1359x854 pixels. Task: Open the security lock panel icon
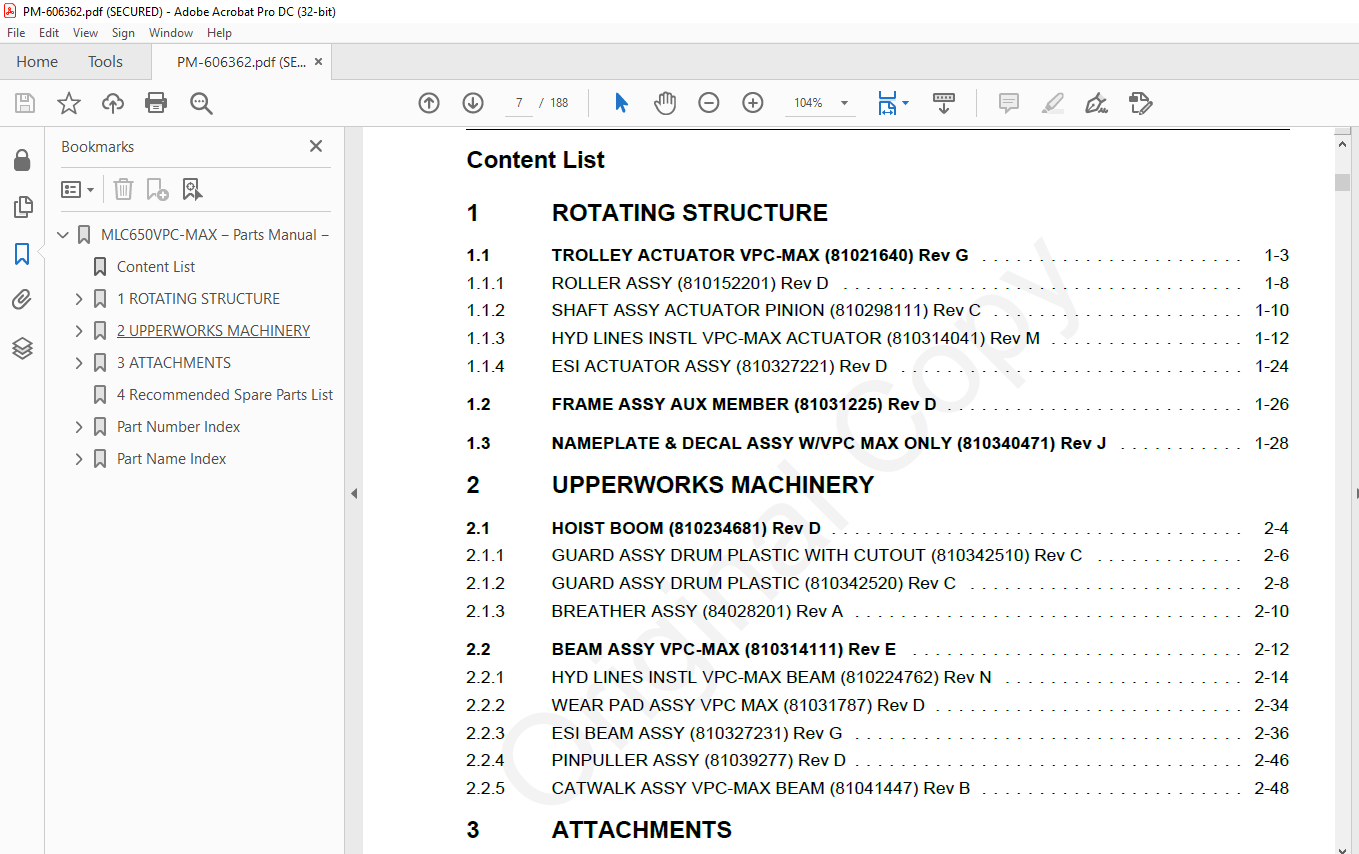[22, 160]
